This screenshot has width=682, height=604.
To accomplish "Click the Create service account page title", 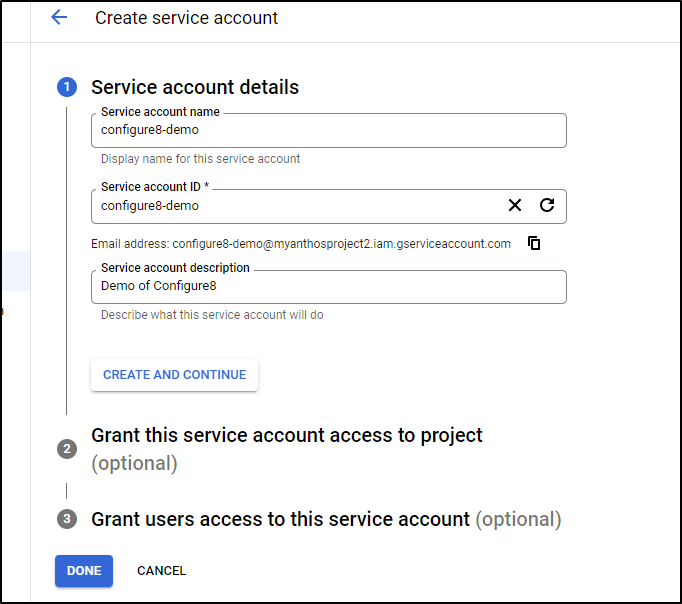I will [186, 18].
